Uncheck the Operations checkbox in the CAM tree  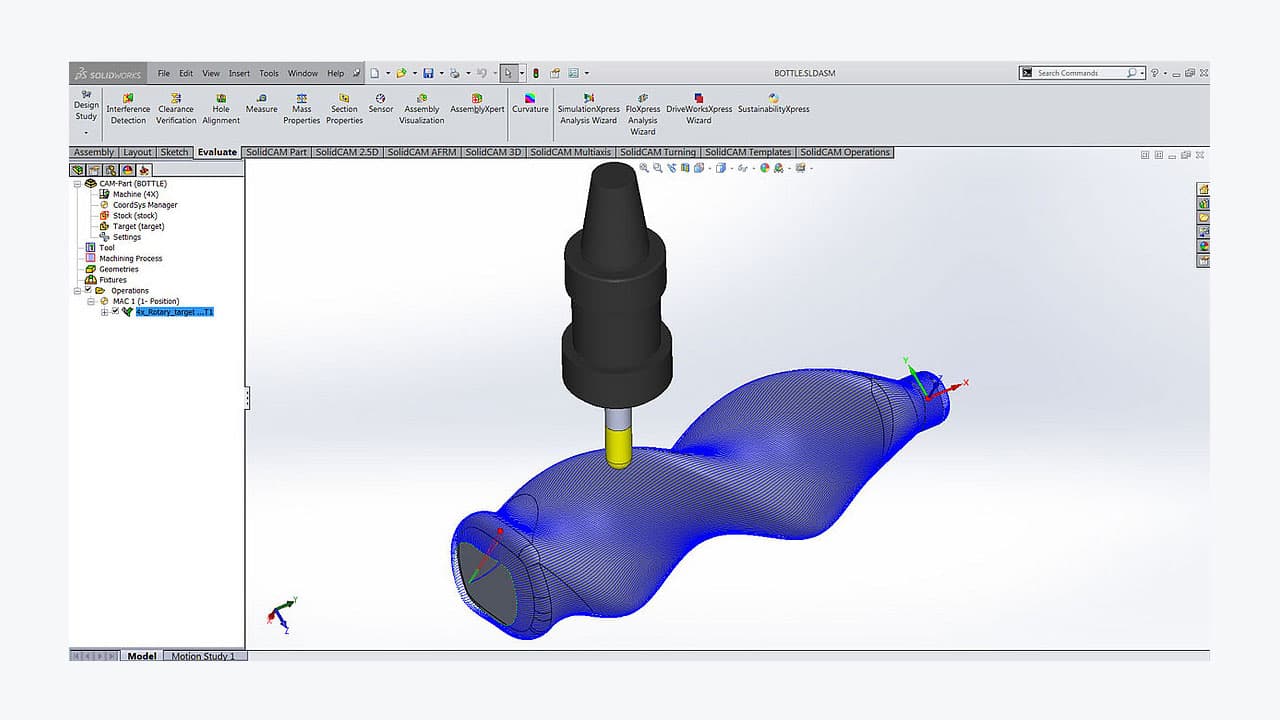pos(88,290)
